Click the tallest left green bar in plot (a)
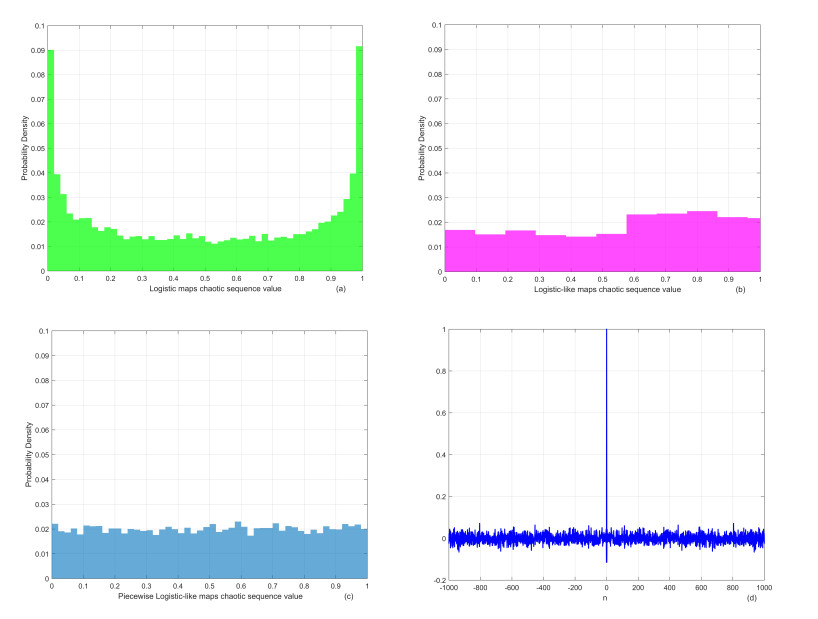818x619 pixels. point(50,160)
